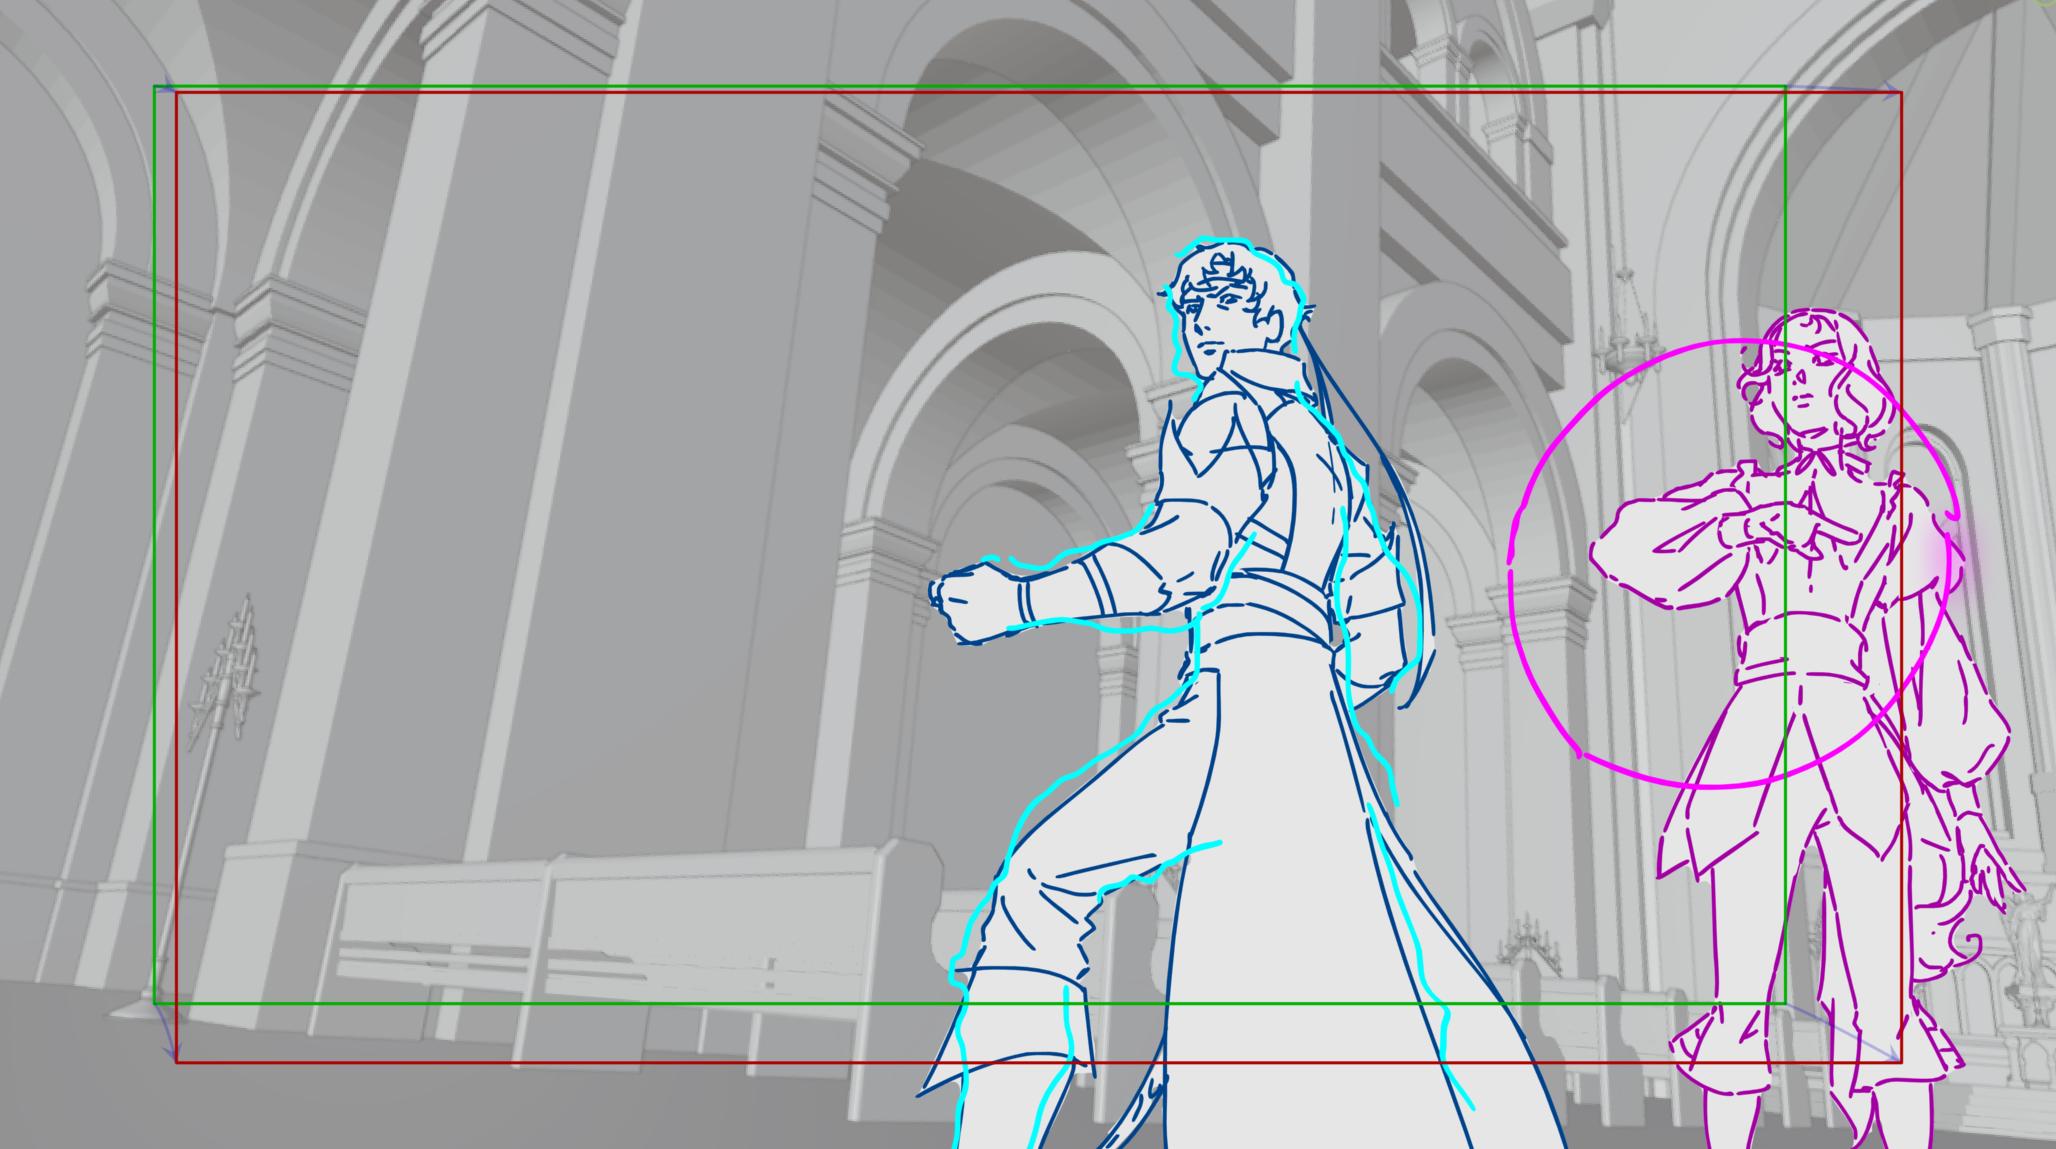This screenshot has width=2056, height=1149.
Task: Click the green circular gizmo at top-right corner
Action: (x=2046, y=4)
